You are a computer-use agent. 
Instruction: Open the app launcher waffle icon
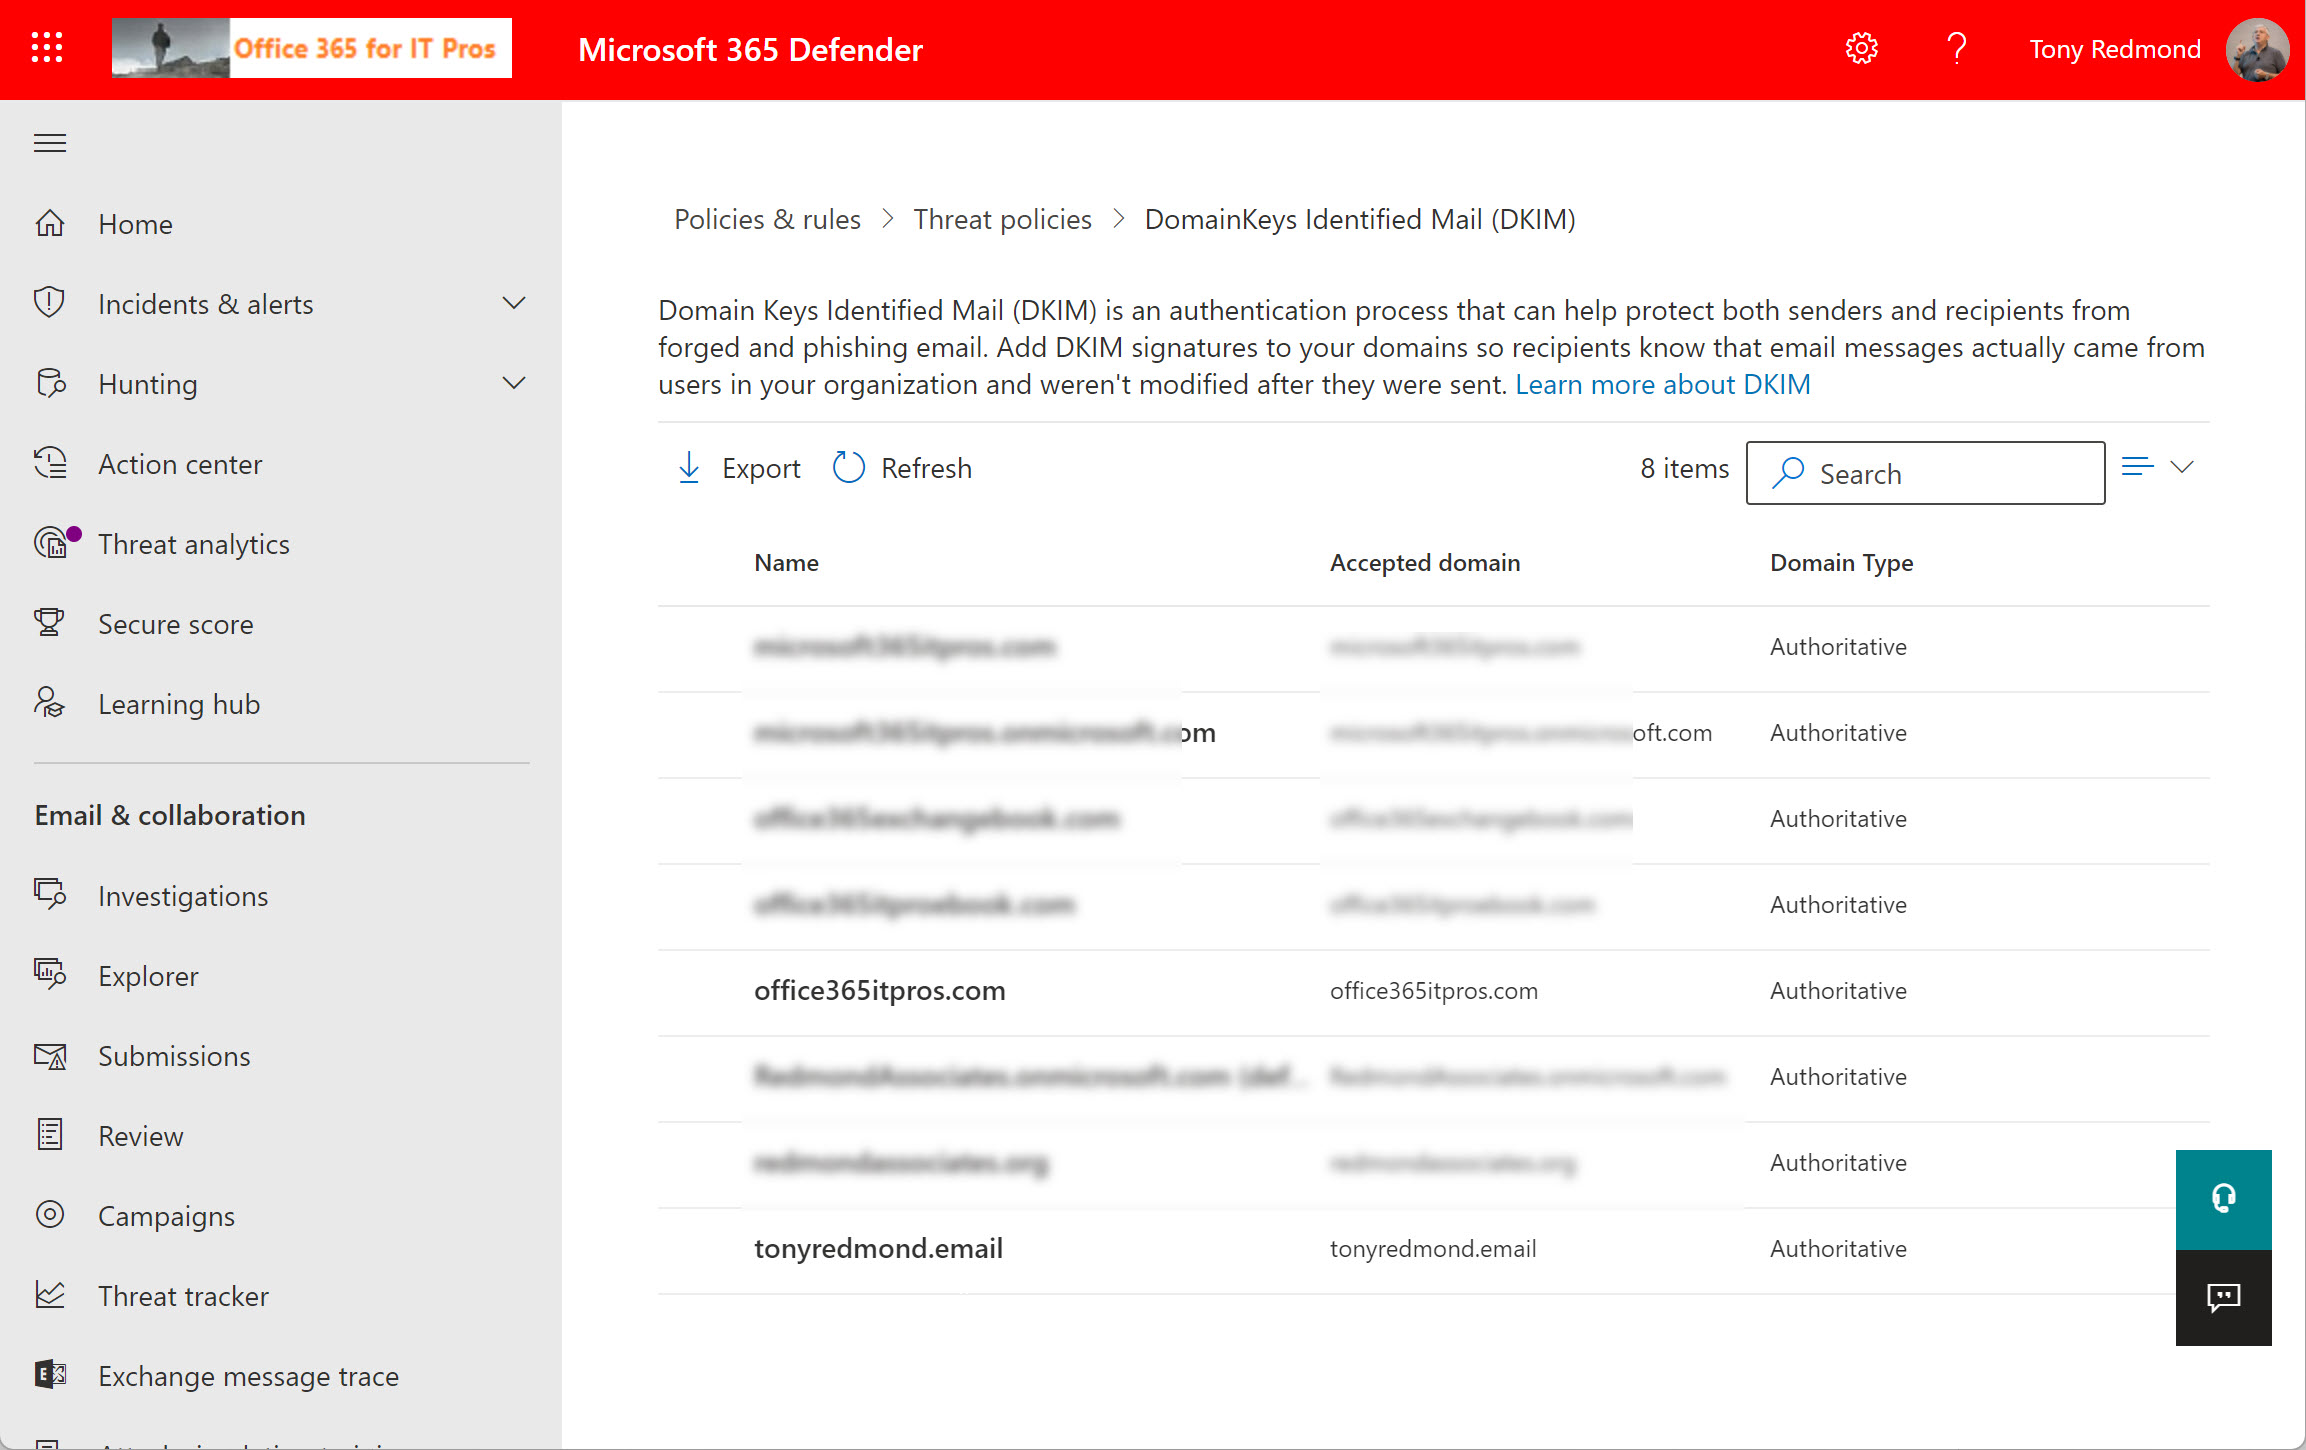tap(47, 48)
